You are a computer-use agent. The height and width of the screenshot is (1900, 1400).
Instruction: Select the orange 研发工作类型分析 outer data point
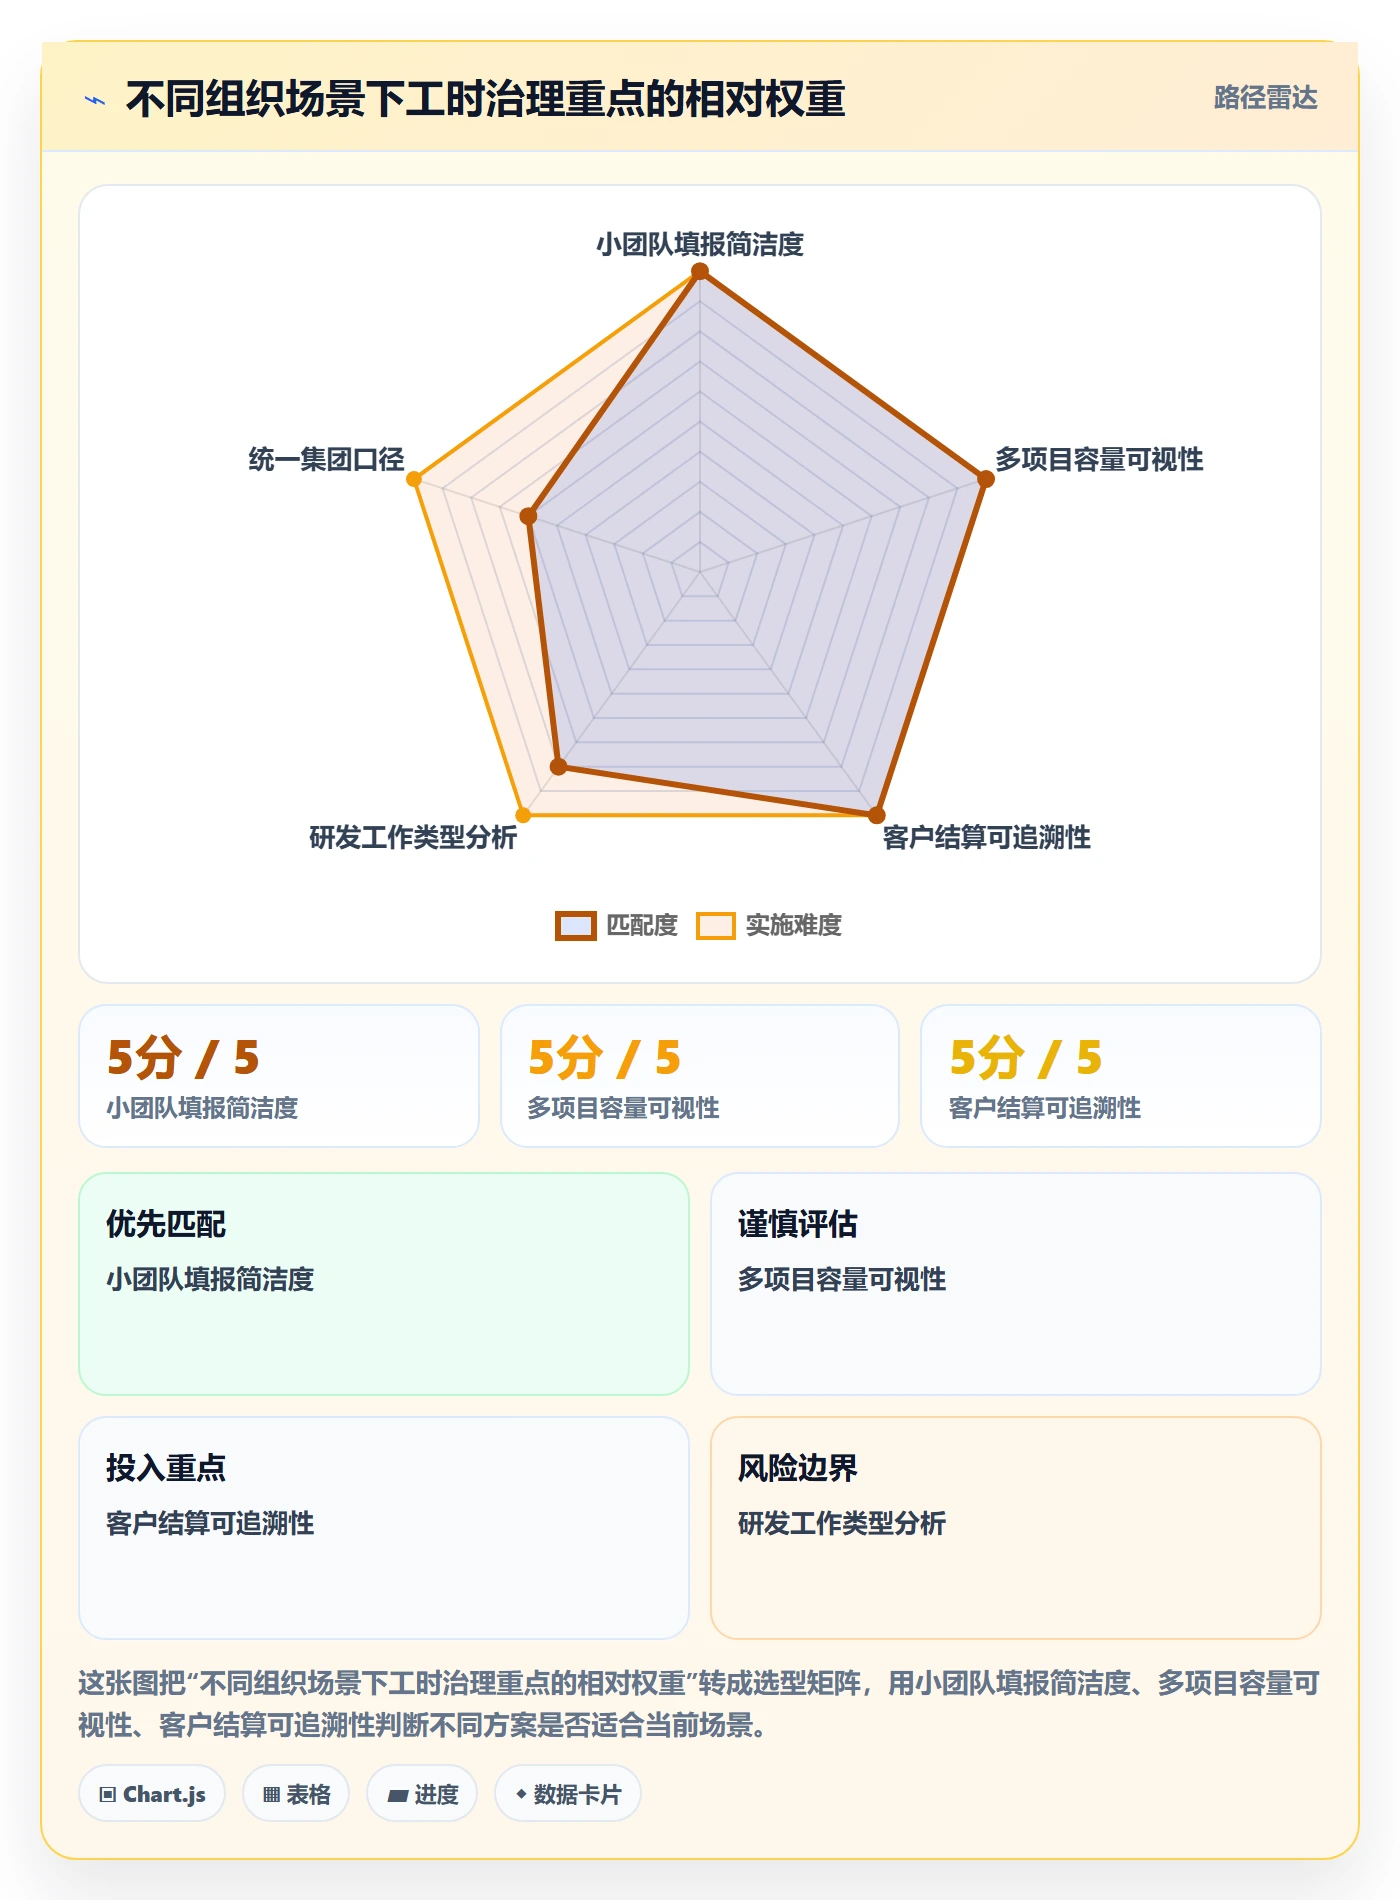click(x=523, y=815)
